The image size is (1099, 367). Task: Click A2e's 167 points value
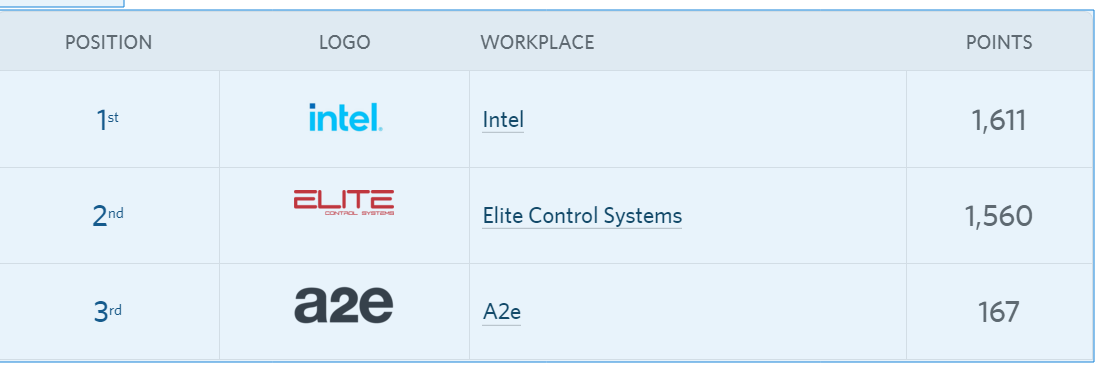click(x=999, y=312)
